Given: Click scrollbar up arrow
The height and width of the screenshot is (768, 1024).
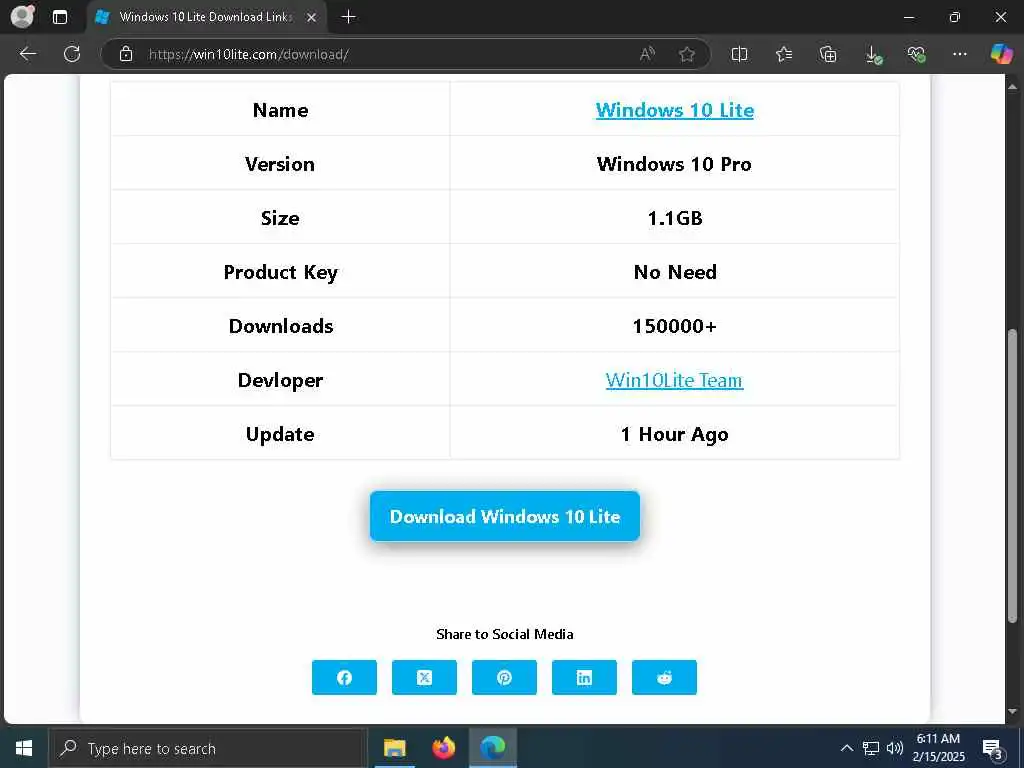Looking at the screenshot, I should pyautogui.click(x=1012, y=86).
